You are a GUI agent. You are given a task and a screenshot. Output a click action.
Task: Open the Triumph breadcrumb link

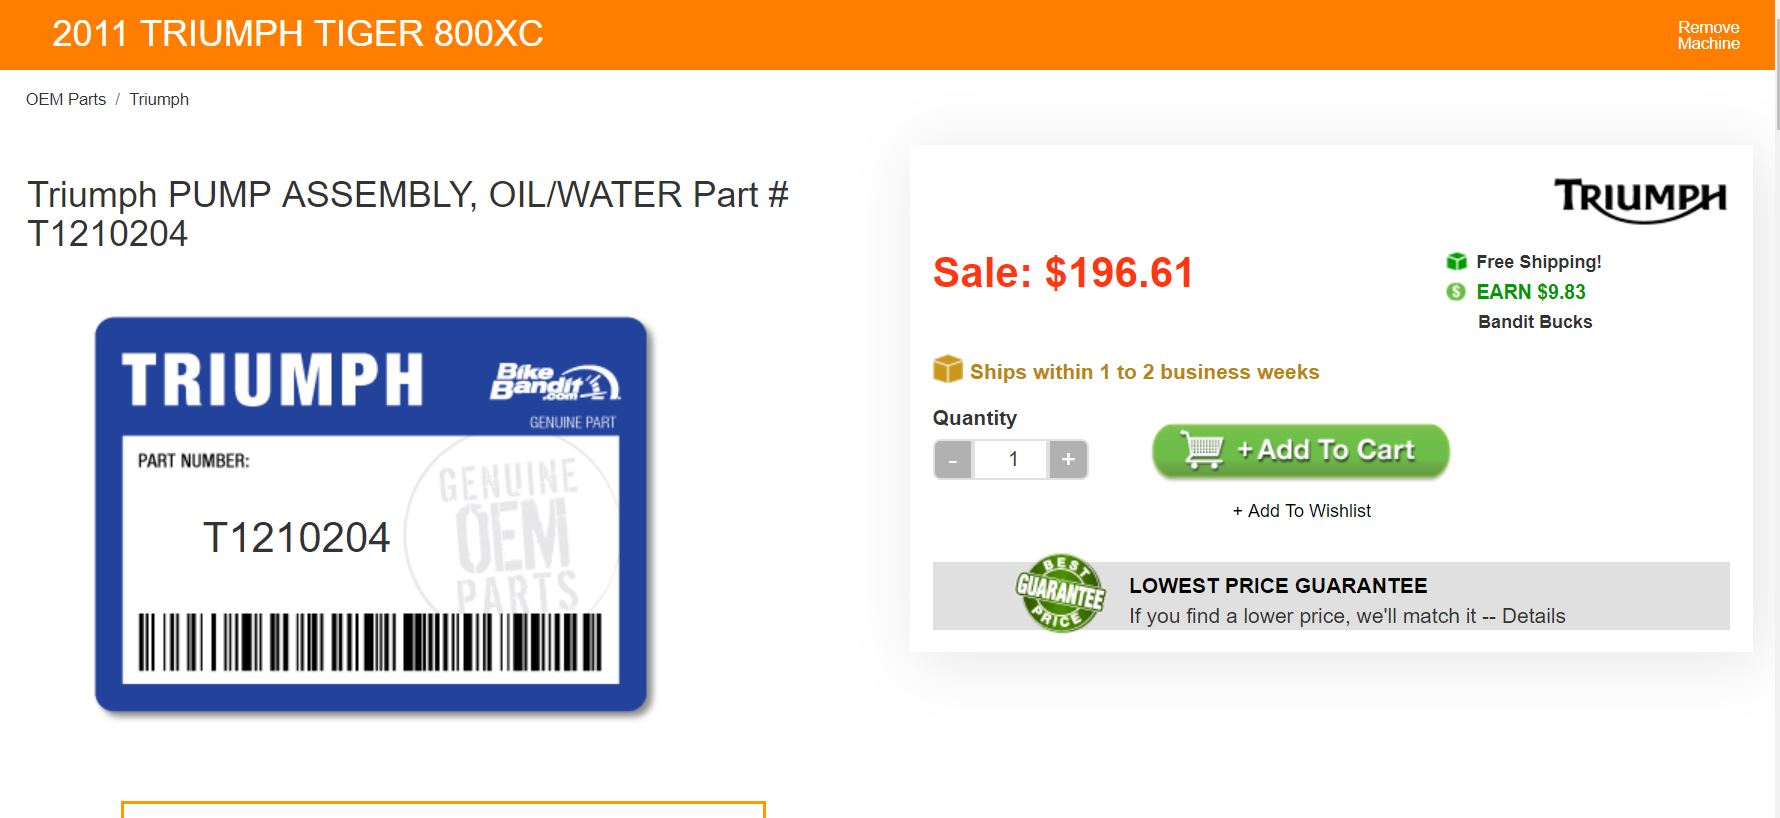[x=159, y=99]
